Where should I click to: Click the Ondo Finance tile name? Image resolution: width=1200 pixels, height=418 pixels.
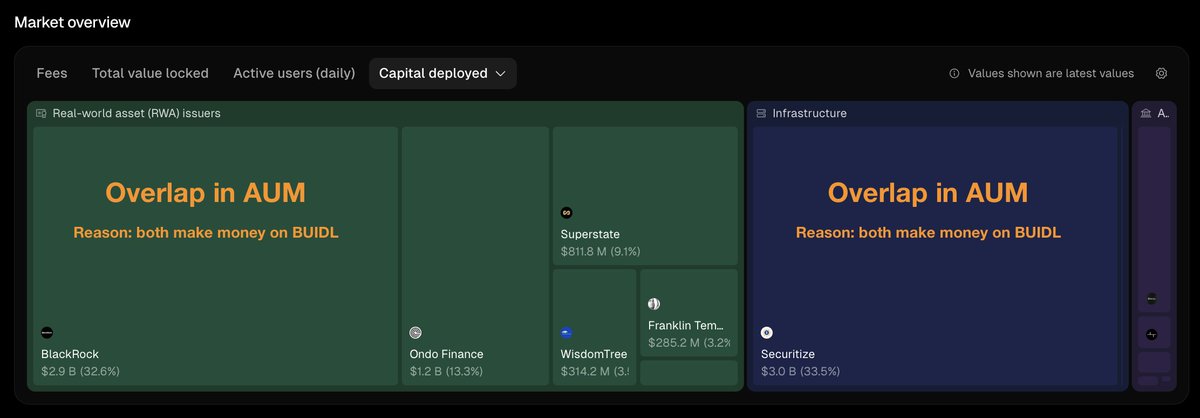446,354
